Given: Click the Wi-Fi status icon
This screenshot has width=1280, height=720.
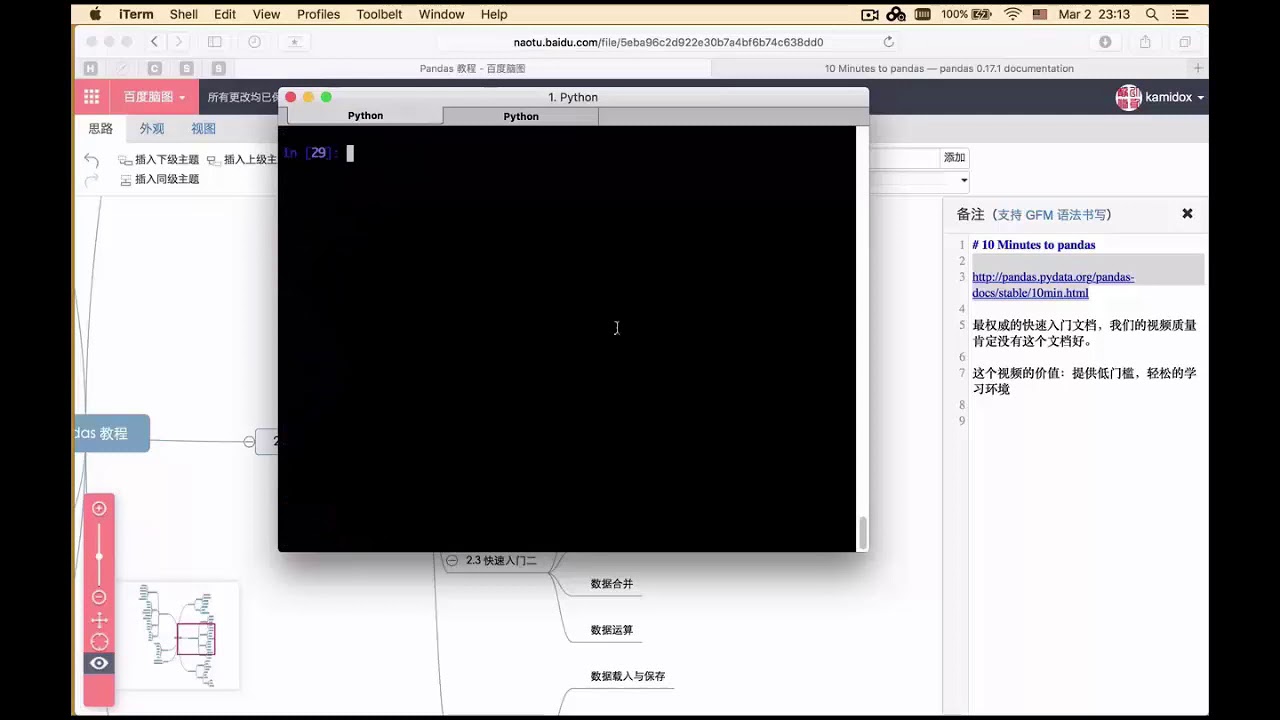Looking at the screenshot, I should [x=1012, y=14].
